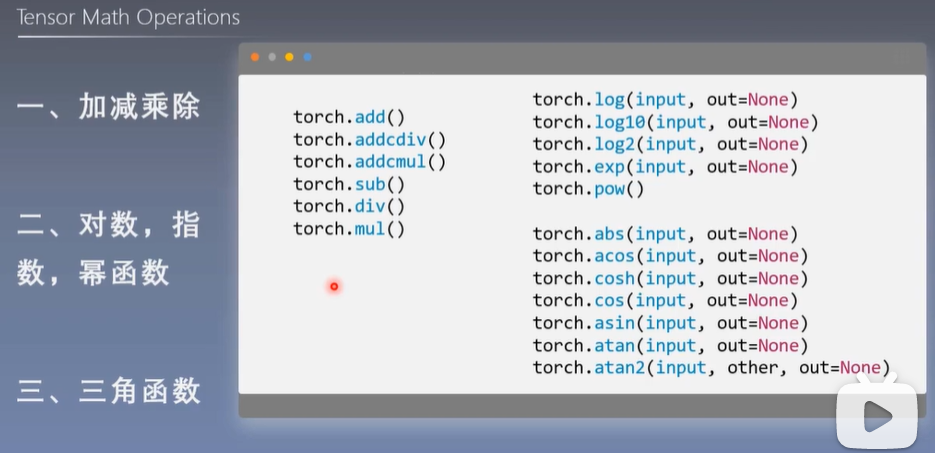Click the gray dot in window titlebar
This screenshot has width=935, height=453.
[272, 57]
